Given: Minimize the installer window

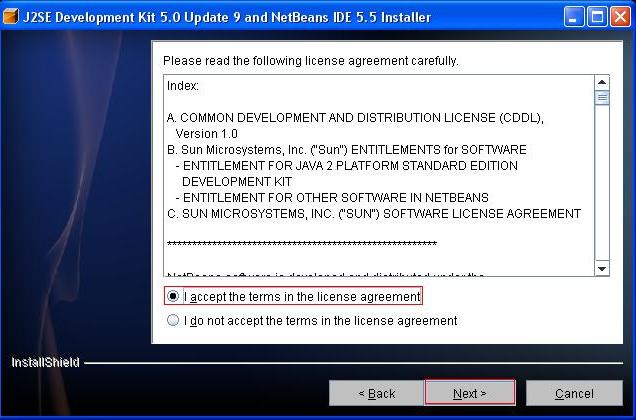Looking at the screenshot, I should [x=574, y=17].
